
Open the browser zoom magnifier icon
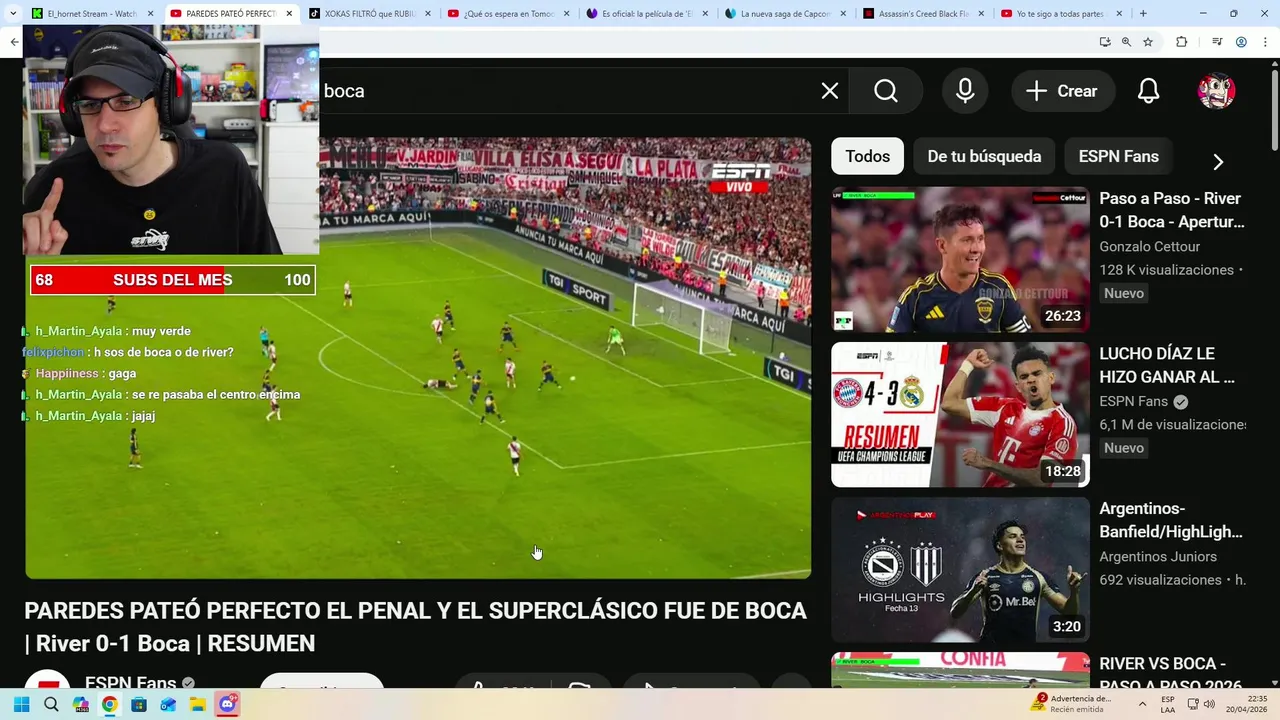(x=1126, y=42)
